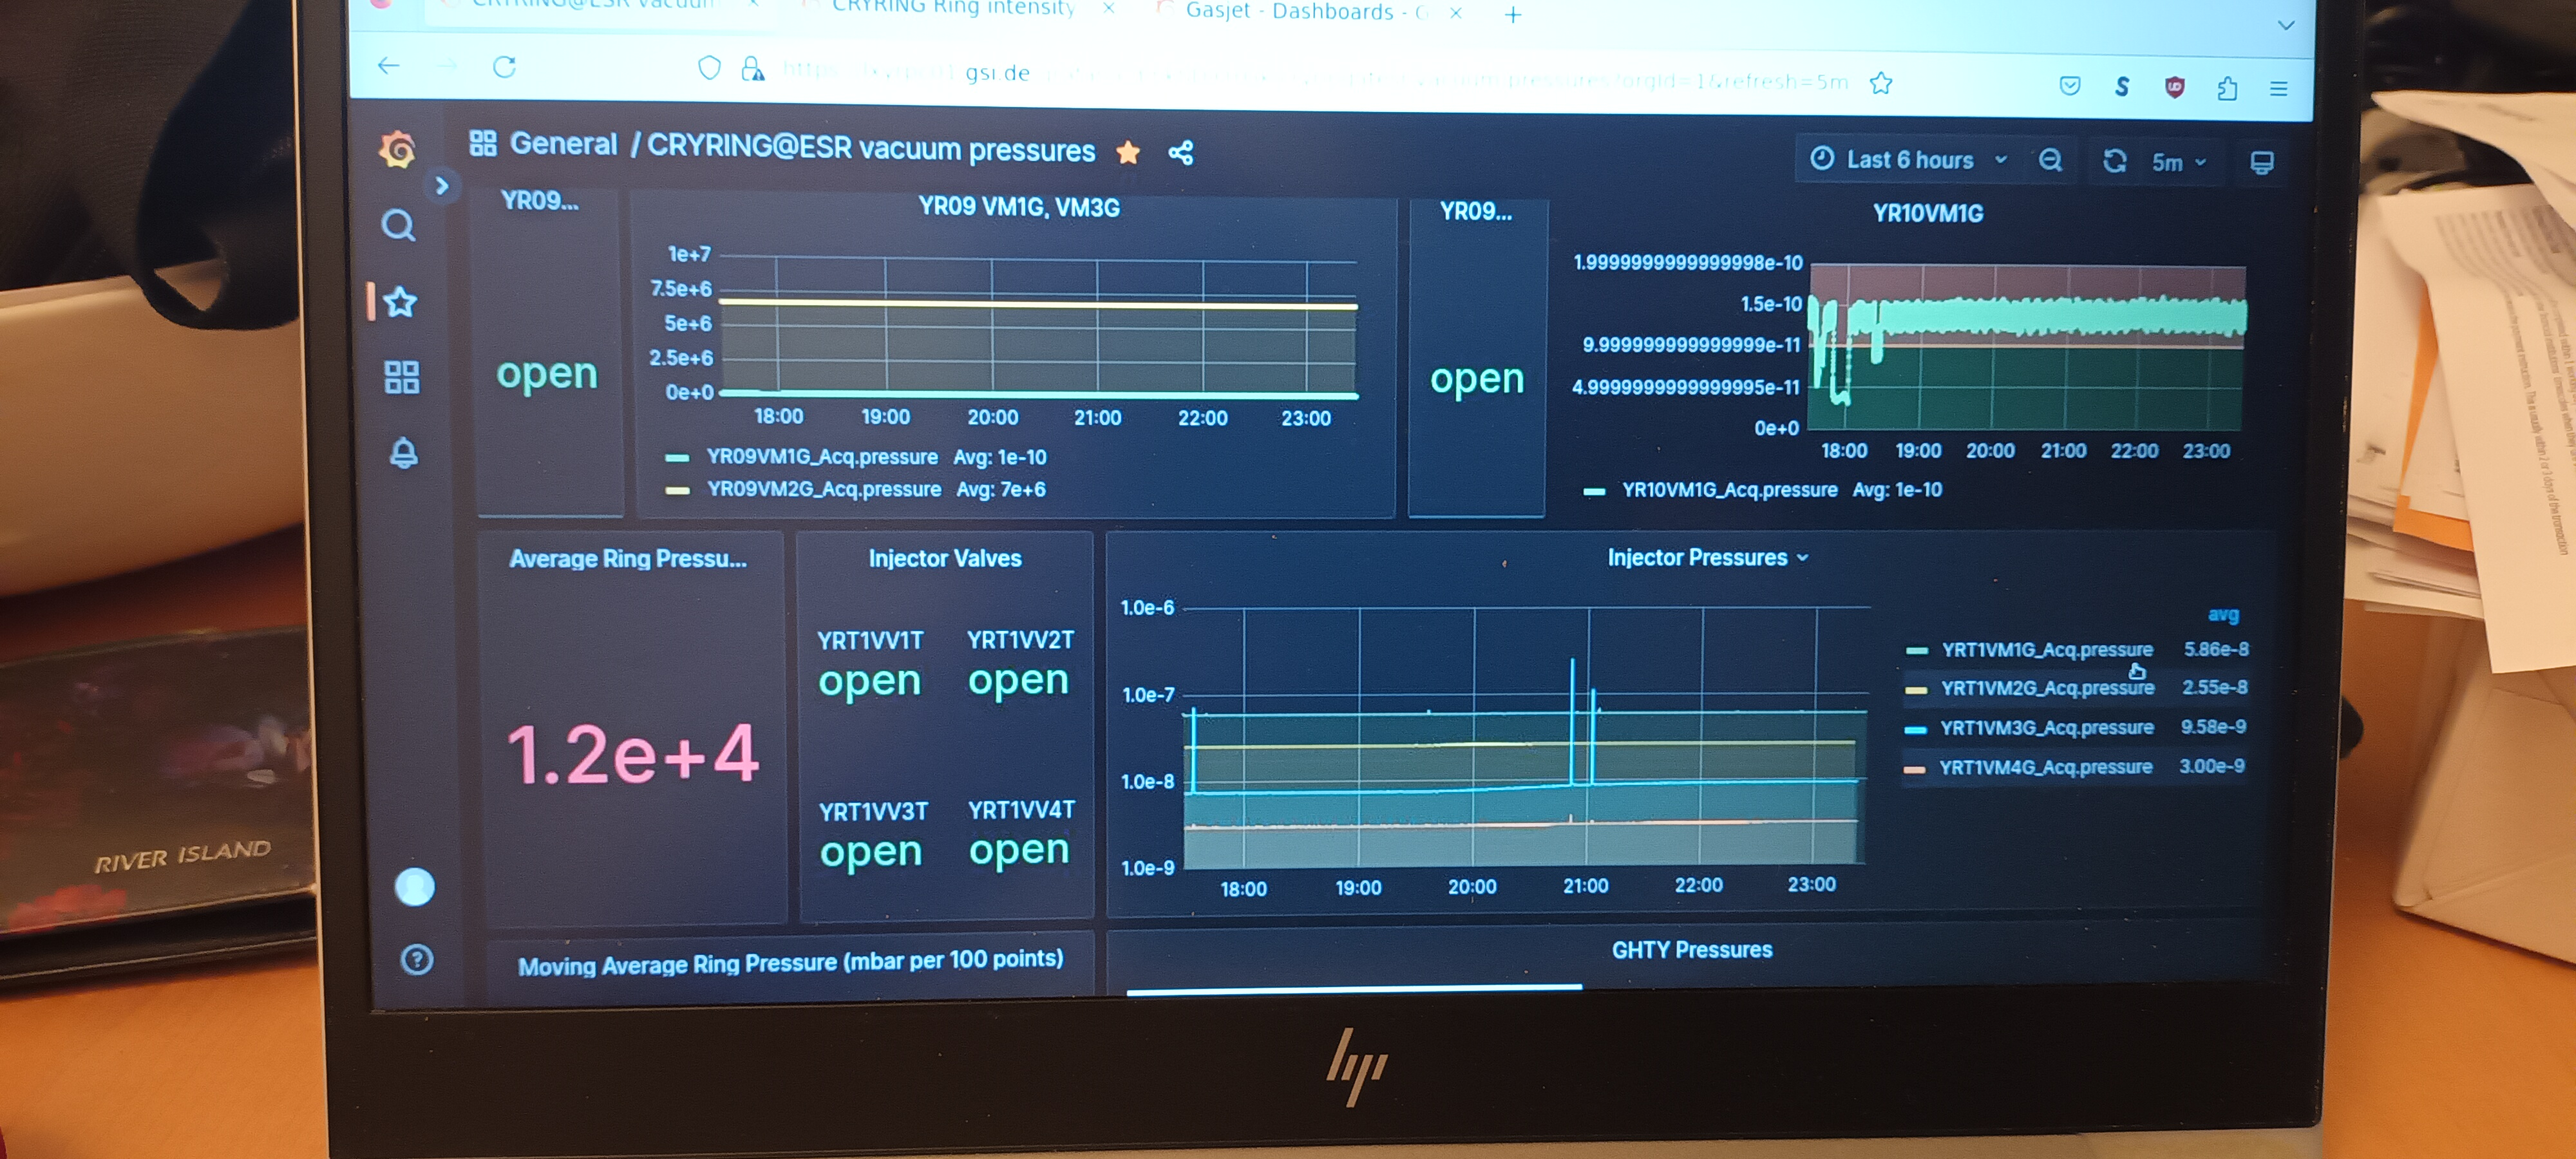This screenshot has height=1159, width=2576.
Task: Open the user profile avatar
Action: 415,886
